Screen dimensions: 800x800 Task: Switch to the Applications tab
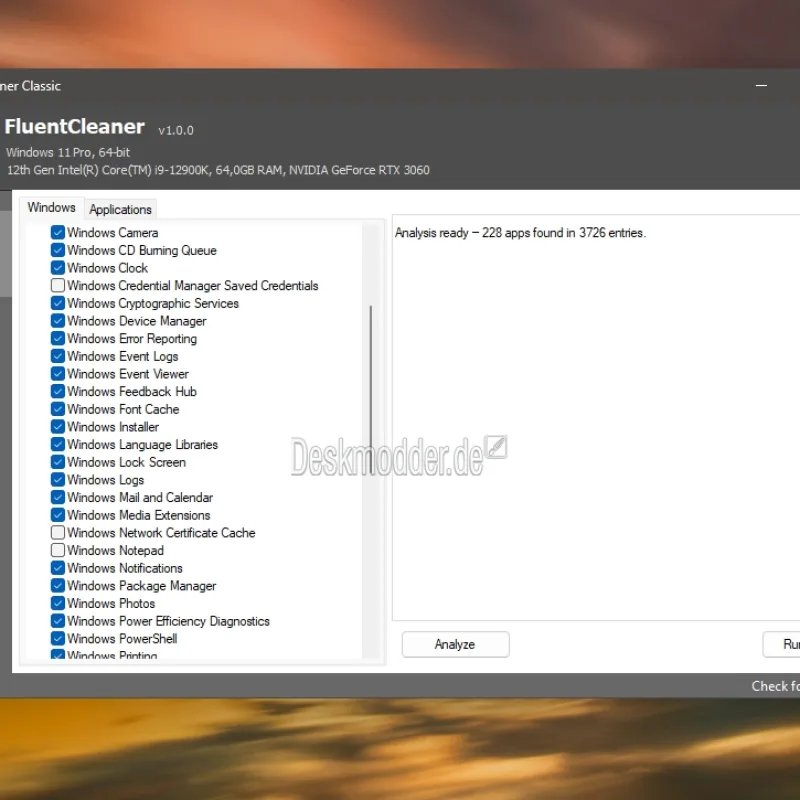[x=120, y=209]
